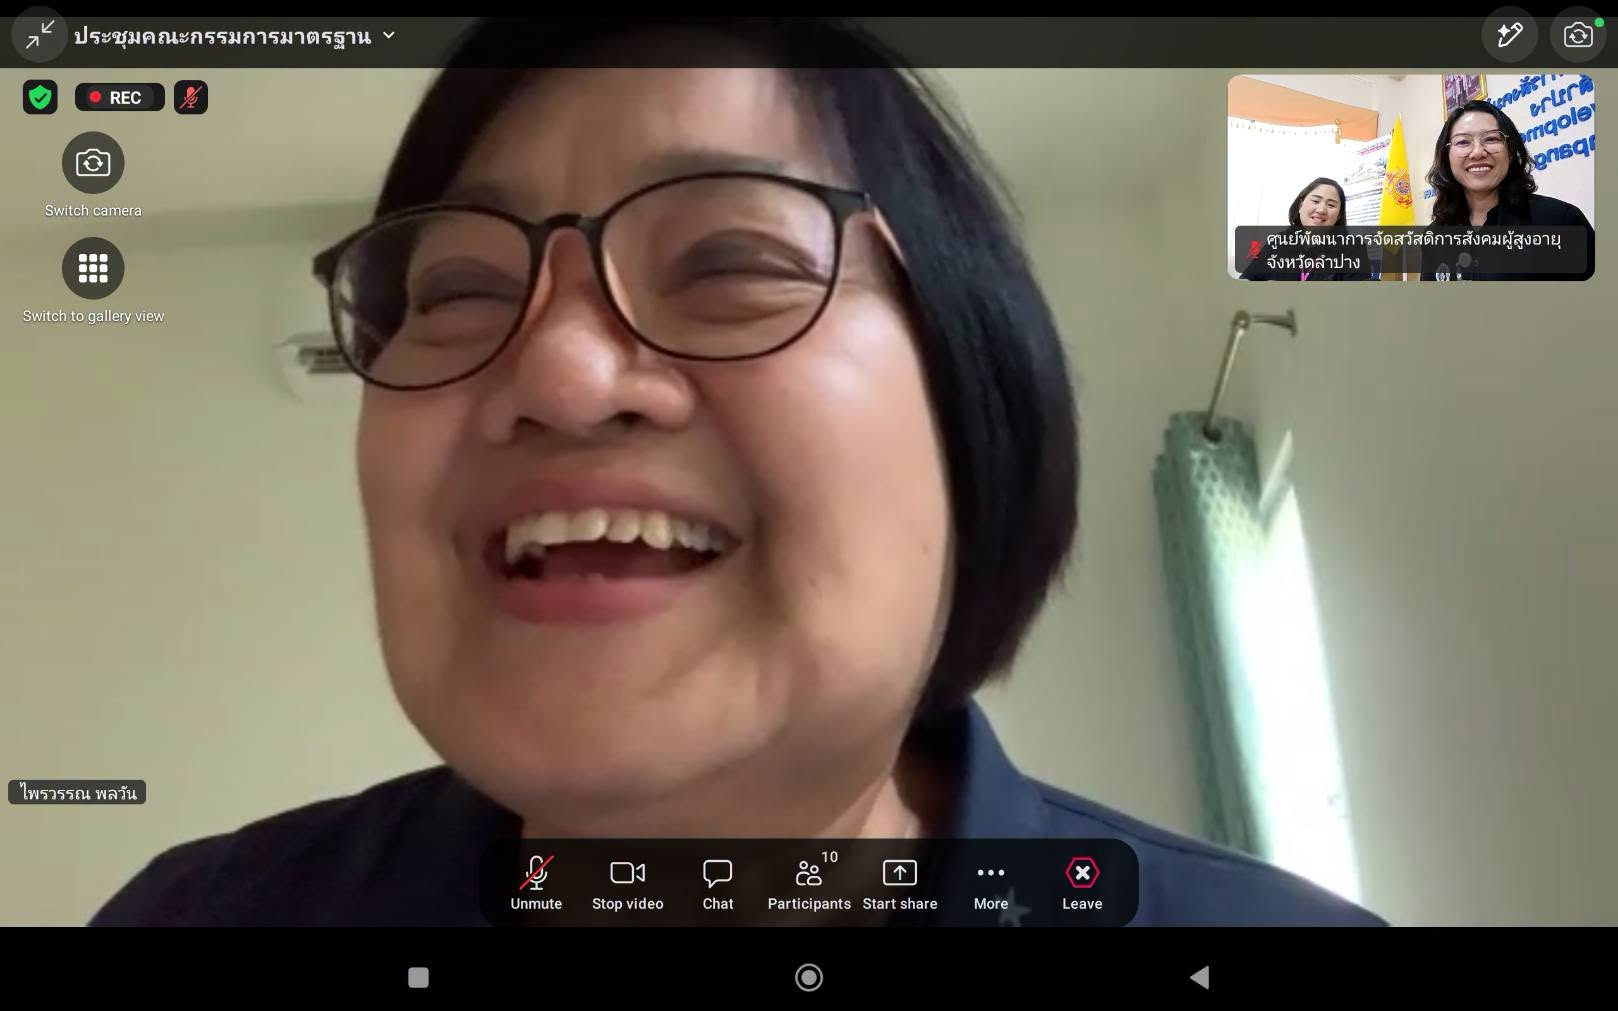Screen dimensions: 1618x1011
Task: Flip camera icon in top-right corner
Action: [1578, 35]
